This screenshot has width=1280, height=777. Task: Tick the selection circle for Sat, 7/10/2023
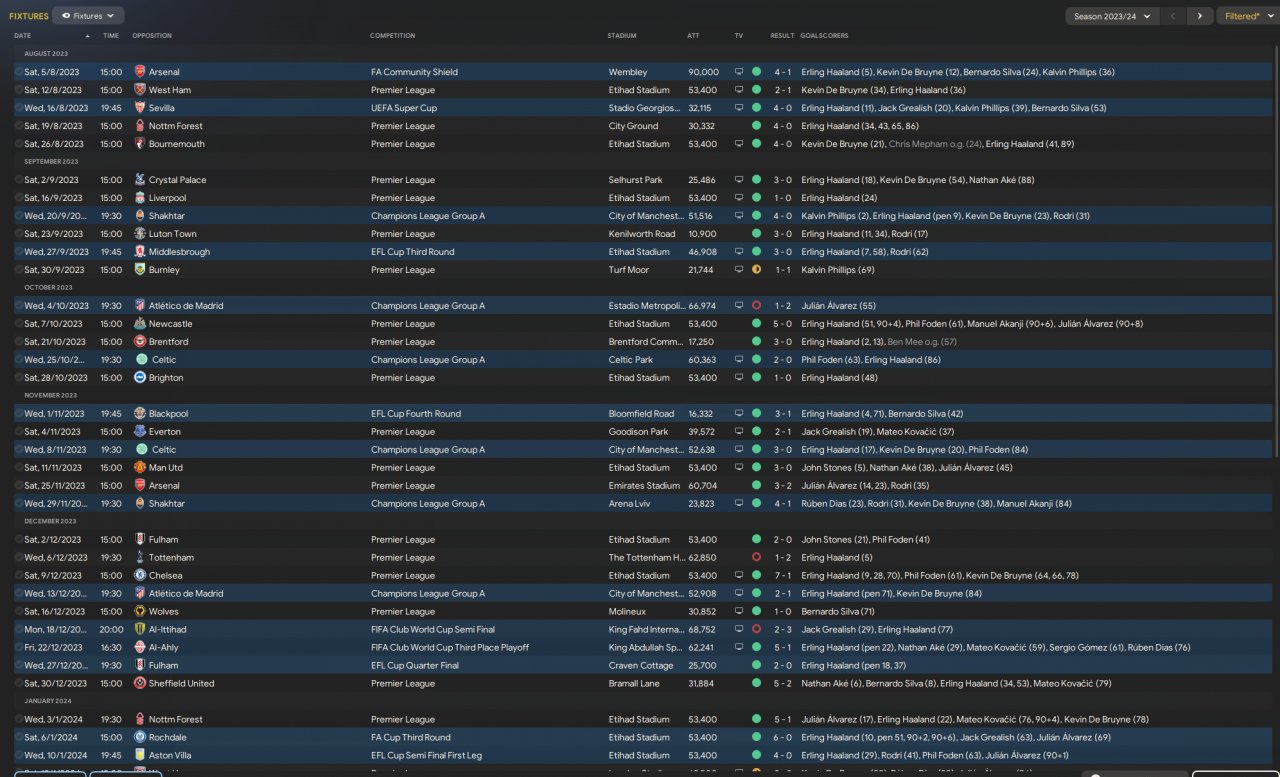pos(18,324)
